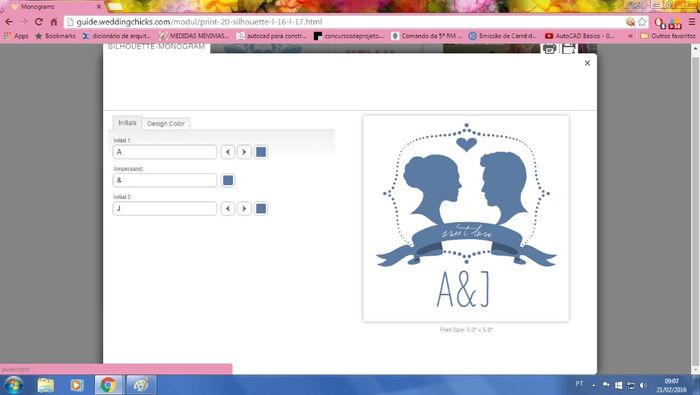Open 'dicionário de arquit...' bookmark
The height and width of the screenshot is (395, 700).
[x=117, y=36]
